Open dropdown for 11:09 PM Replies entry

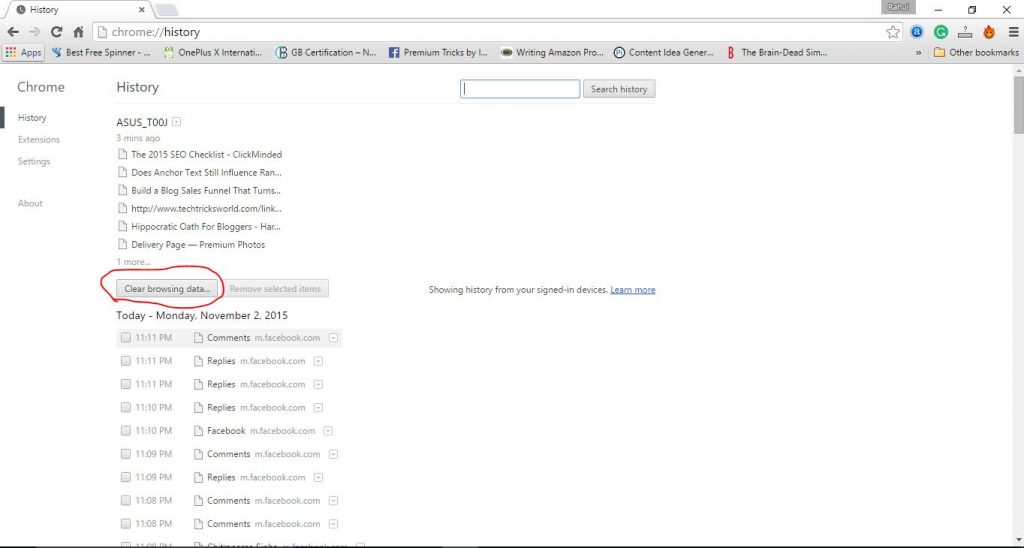point(318,477)
